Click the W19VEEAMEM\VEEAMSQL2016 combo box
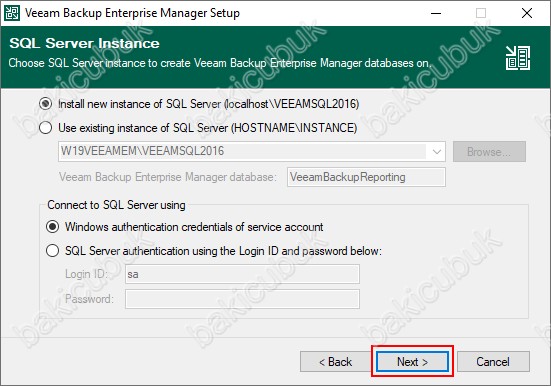 pos(252,152)
